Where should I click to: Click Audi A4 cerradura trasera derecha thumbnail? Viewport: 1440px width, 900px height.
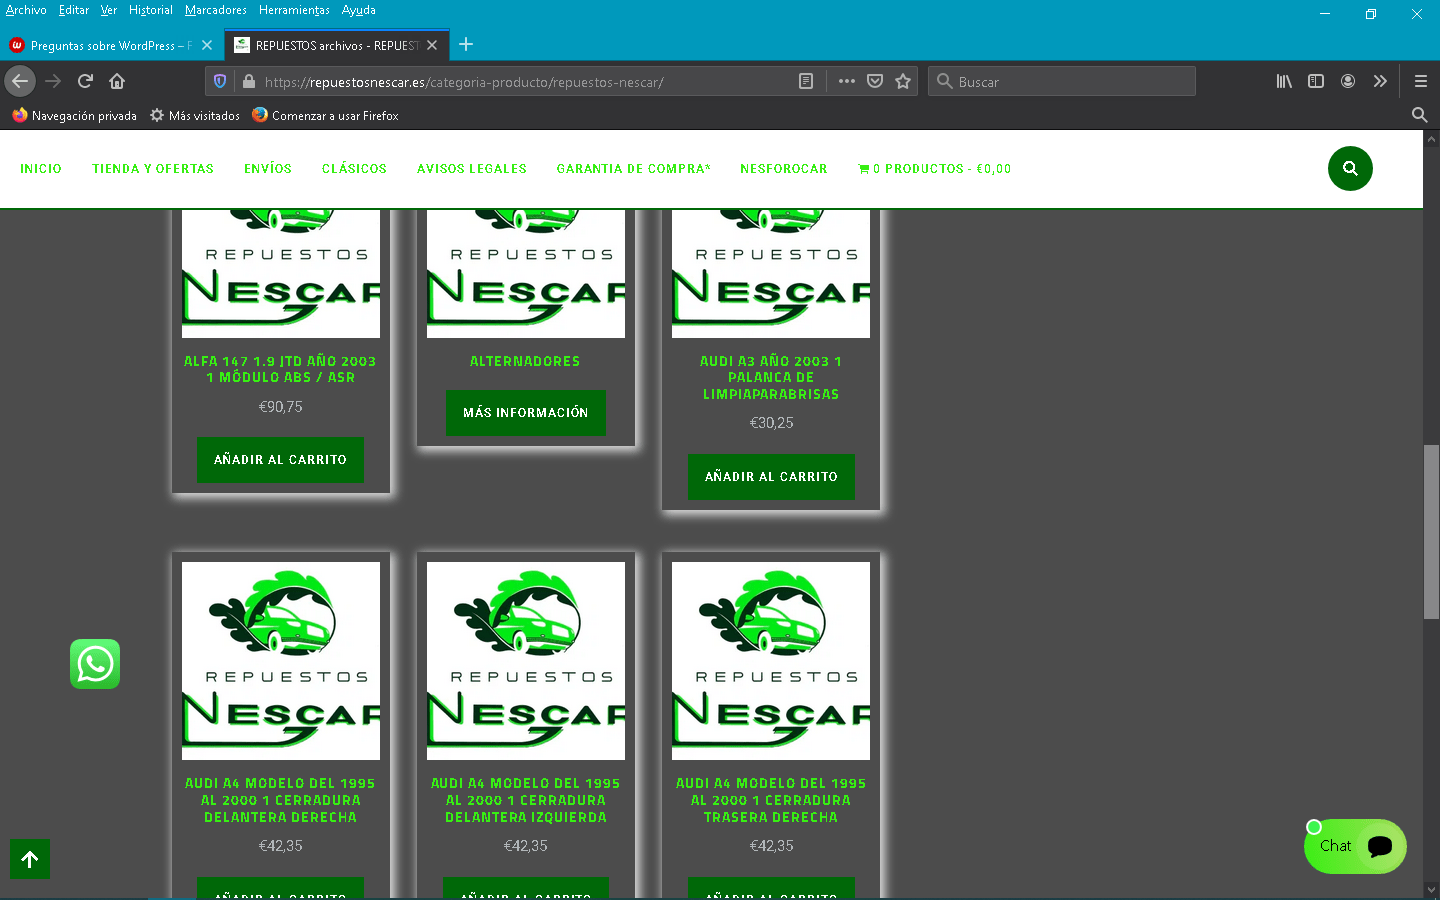[771, 661]
